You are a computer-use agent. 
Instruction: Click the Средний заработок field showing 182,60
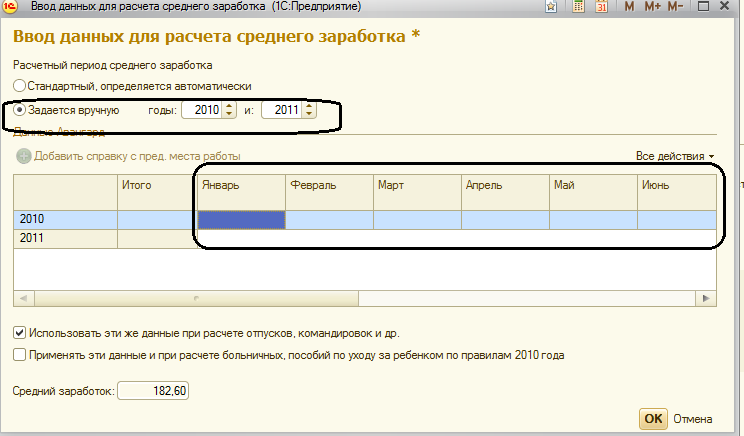pos(153,391)
